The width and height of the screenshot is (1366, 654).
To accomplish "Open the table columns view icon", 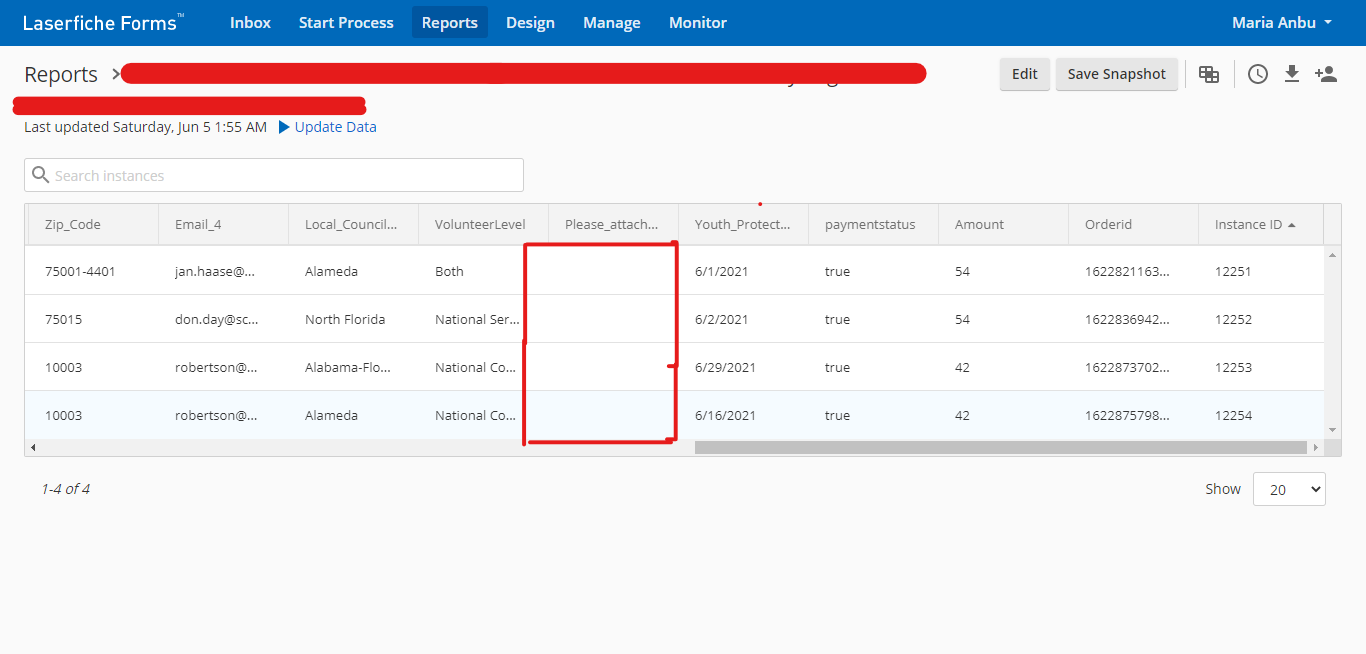I will pyautogui.click(x=1209, y=74).
